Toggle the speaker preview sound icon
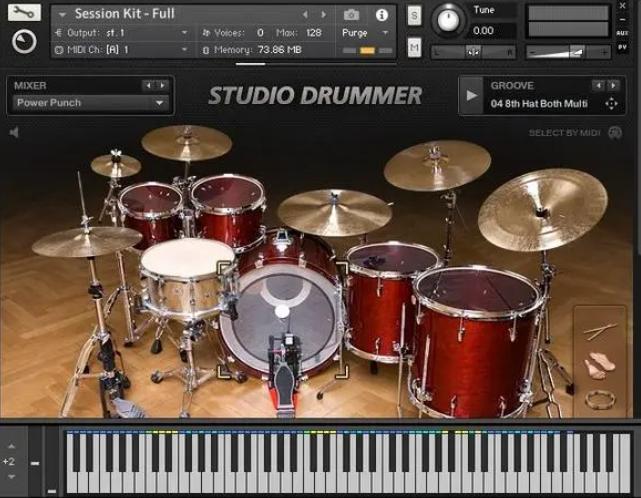 click(14, 132)
